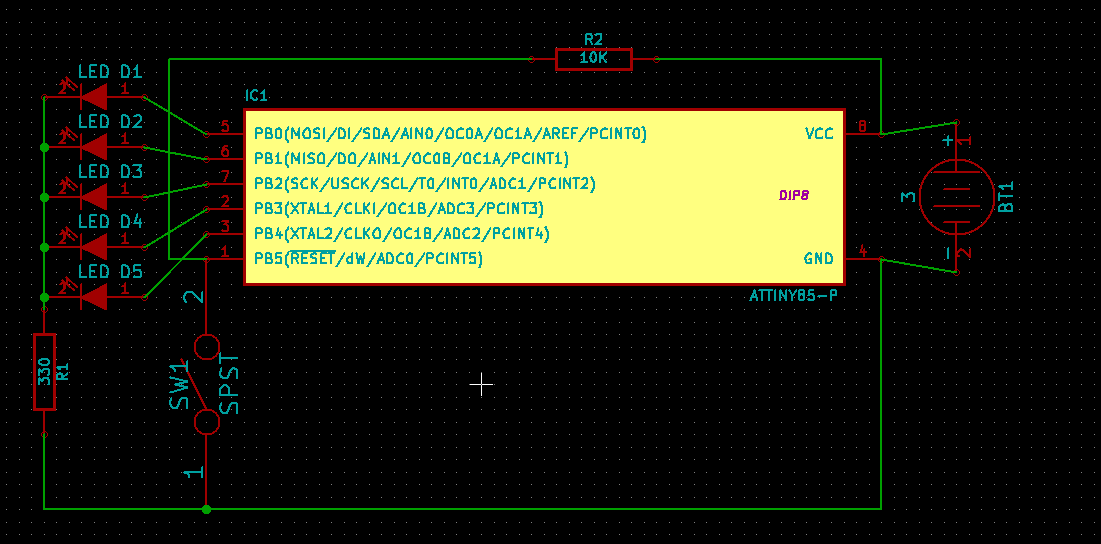Select the LED D5 diode symbol
The height and width of the screenshot is (544, 1101).
(x=94, y=296)
